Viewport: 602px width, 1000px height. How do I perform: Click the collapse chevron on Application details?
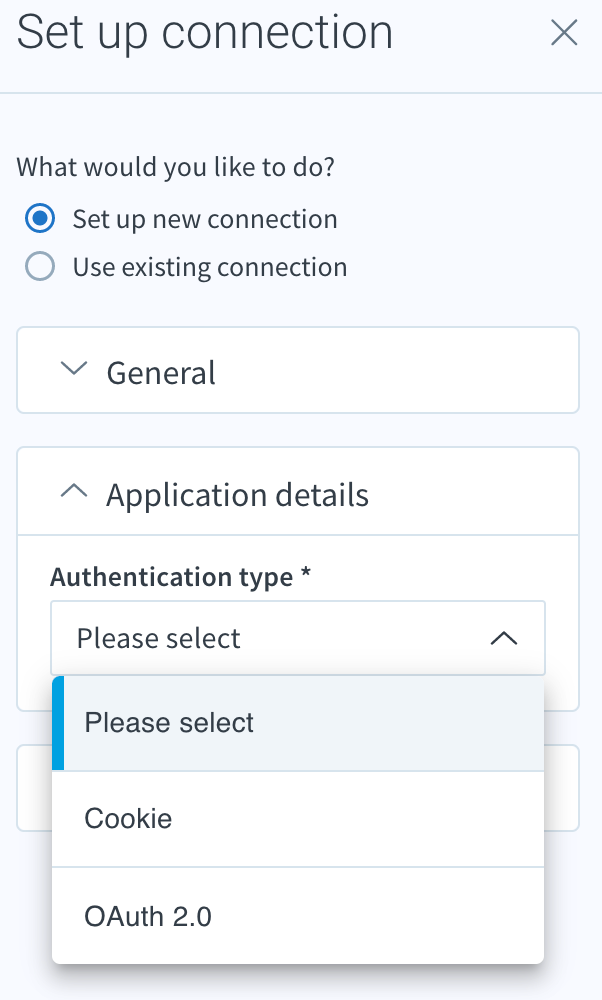point(73,490)
